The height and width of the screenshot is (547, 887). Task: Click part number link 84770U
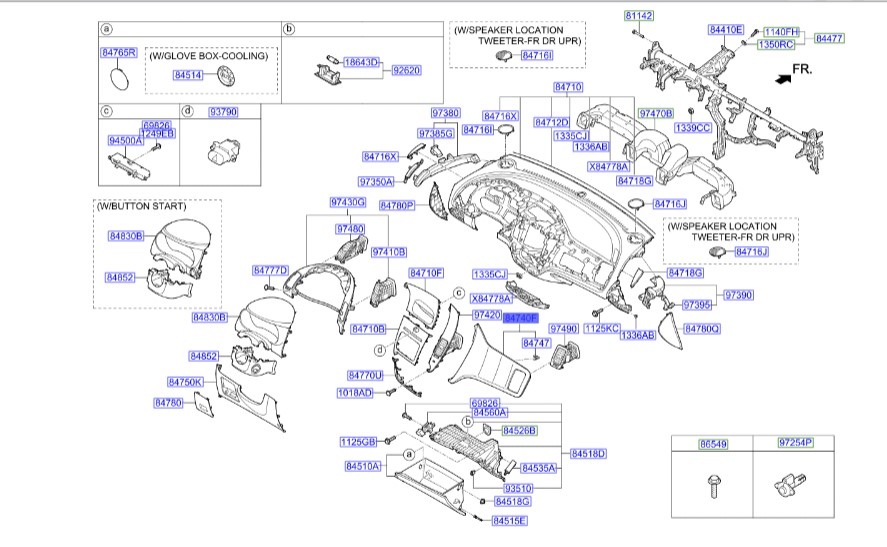[x=365, y=375]
